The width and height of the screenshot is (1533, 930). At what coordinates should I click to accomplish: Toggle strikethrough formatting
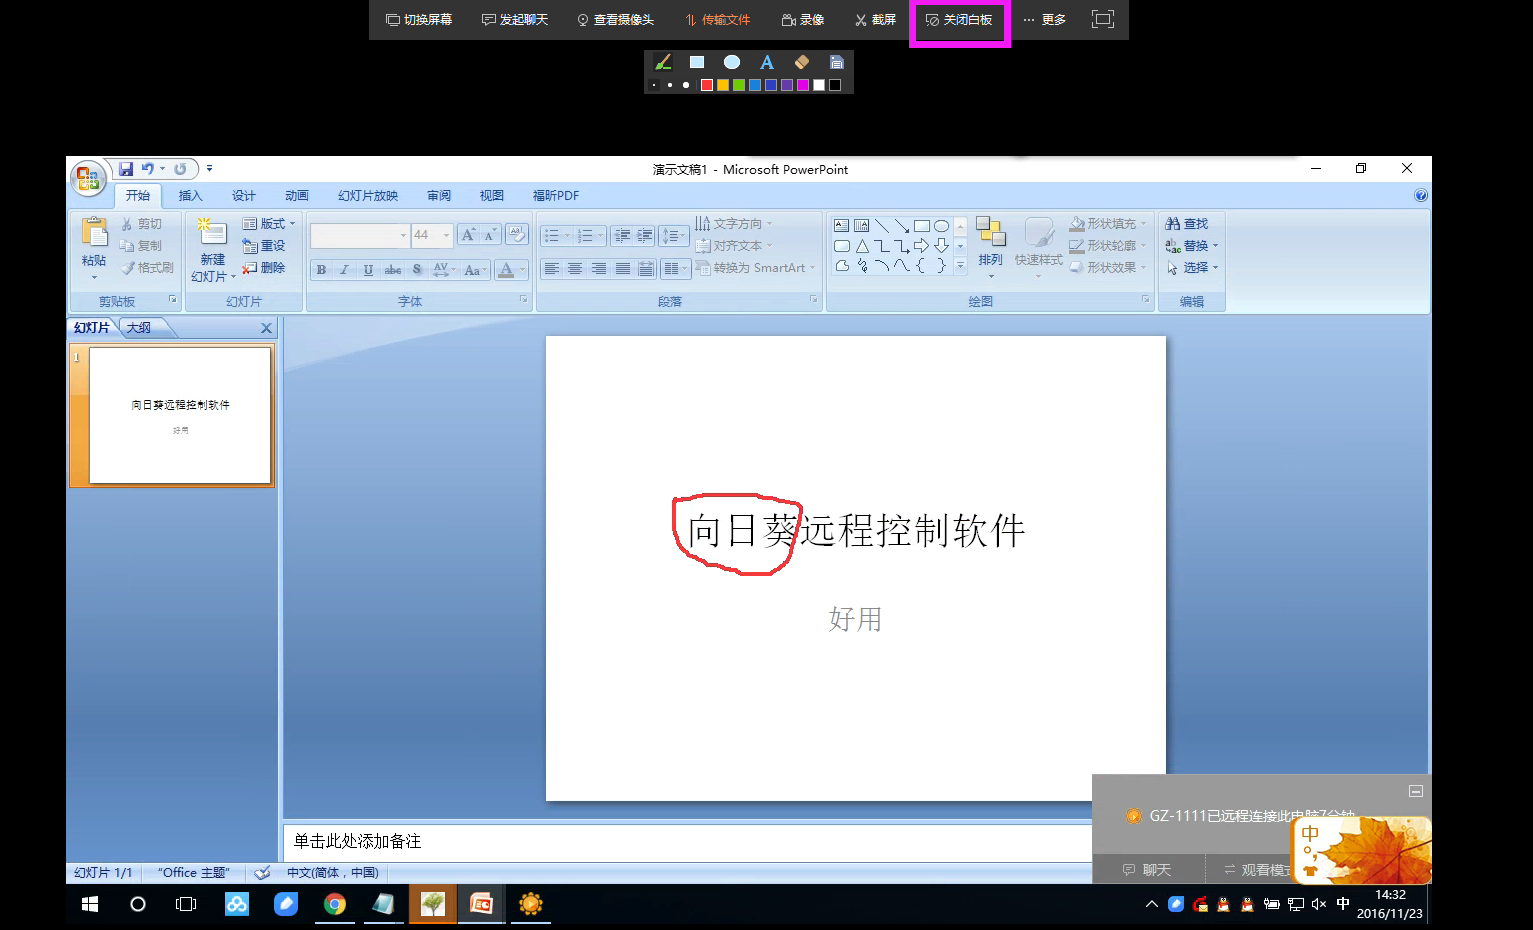pos(393,269)
